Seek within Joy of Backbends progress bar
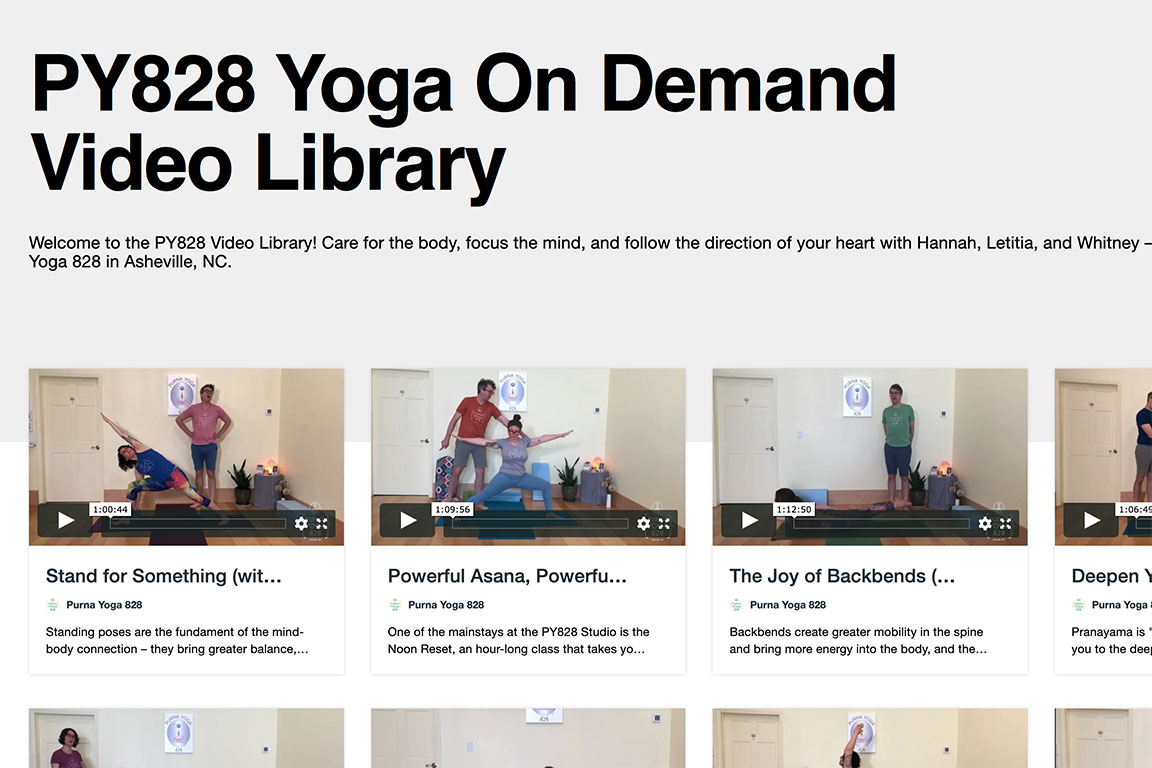This screenshot has height=768, width=1152. coord(882,523)
